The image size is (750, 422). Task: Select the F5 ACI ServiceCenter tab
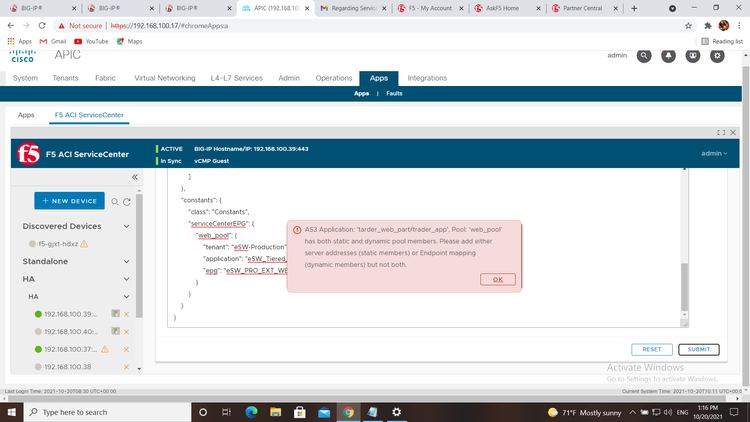(x=89, y=115)
